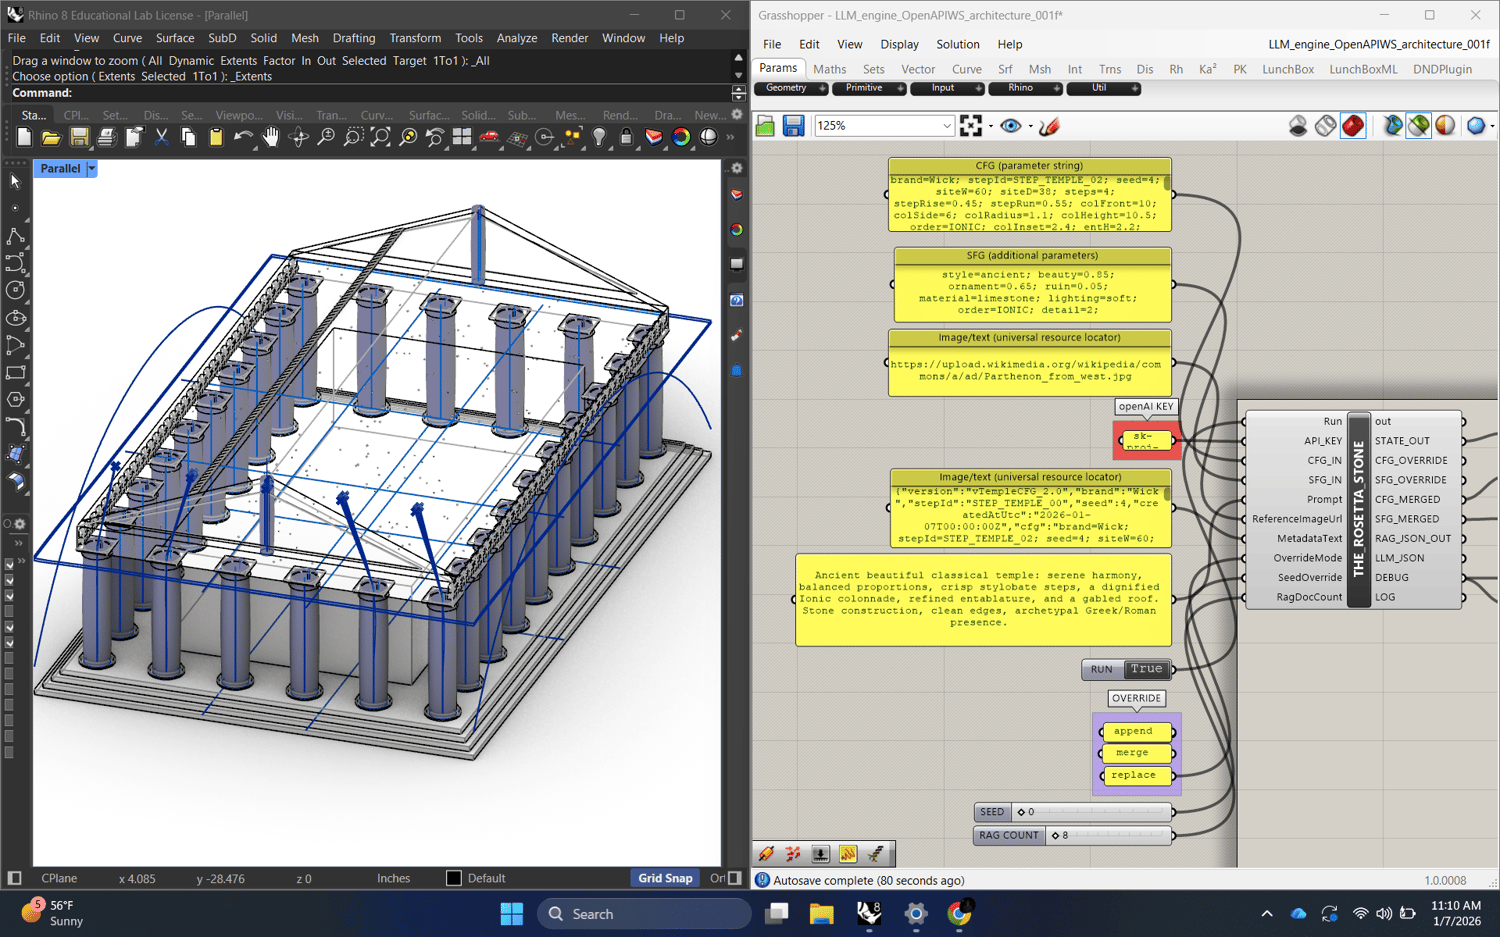This screenshot has height=937, width=1500.
Task: Click Grasshopper zoom extents icon
Action: click(x=971, y=126)
